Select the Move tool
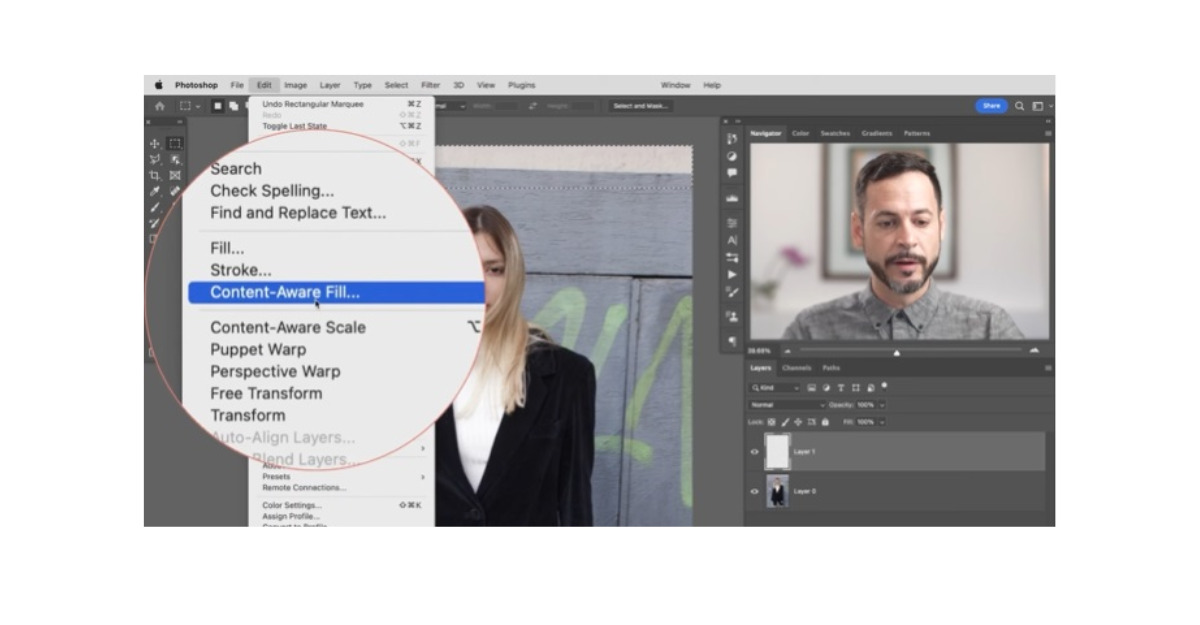 155,143
